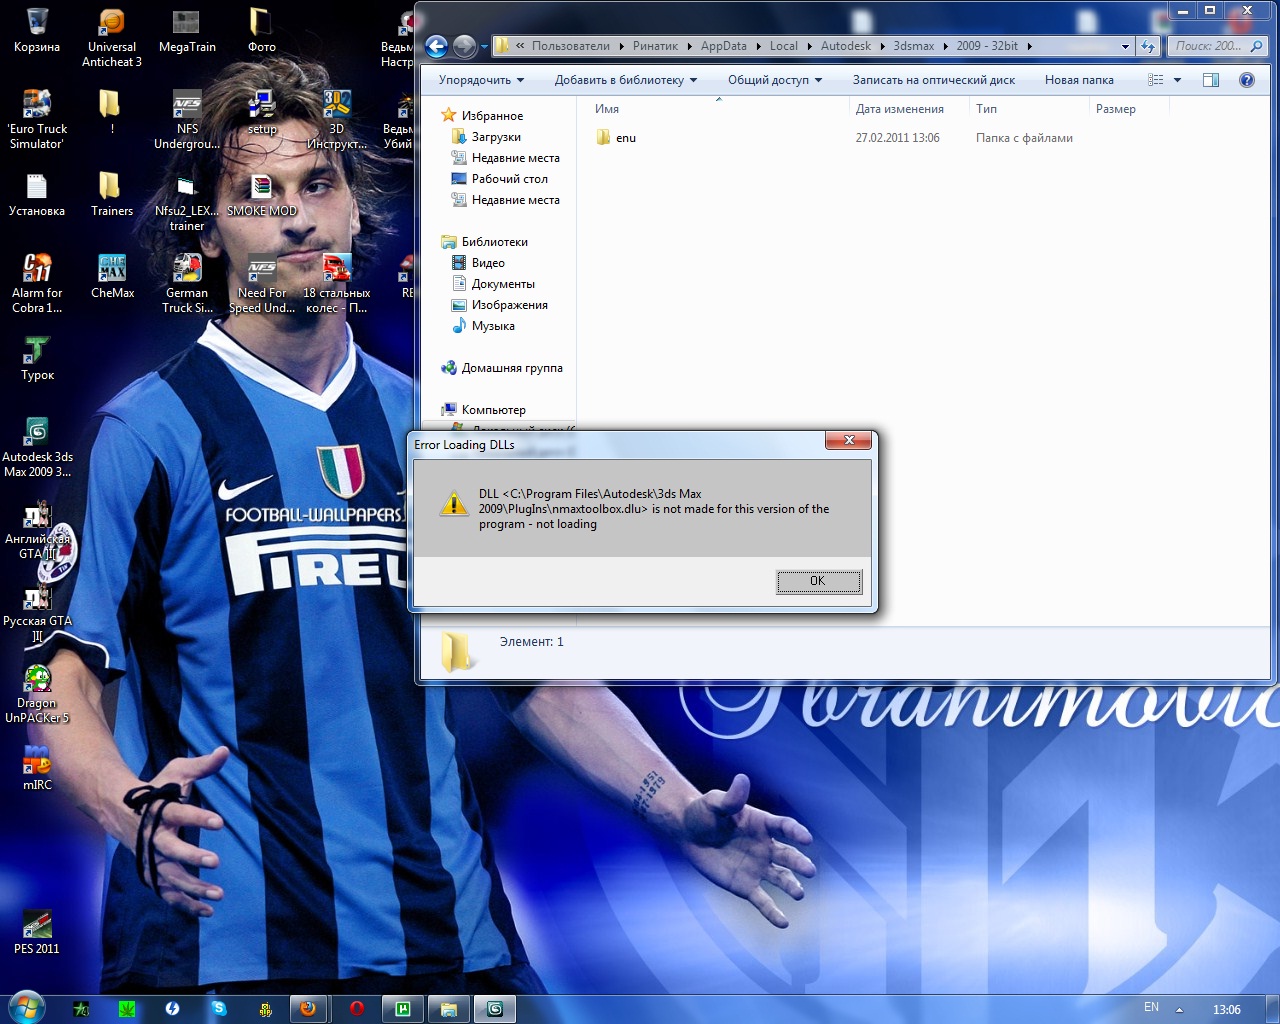The image size is (1280, 1024).
Task: Sort by Дата изменения column
Action: pos(909,109)
